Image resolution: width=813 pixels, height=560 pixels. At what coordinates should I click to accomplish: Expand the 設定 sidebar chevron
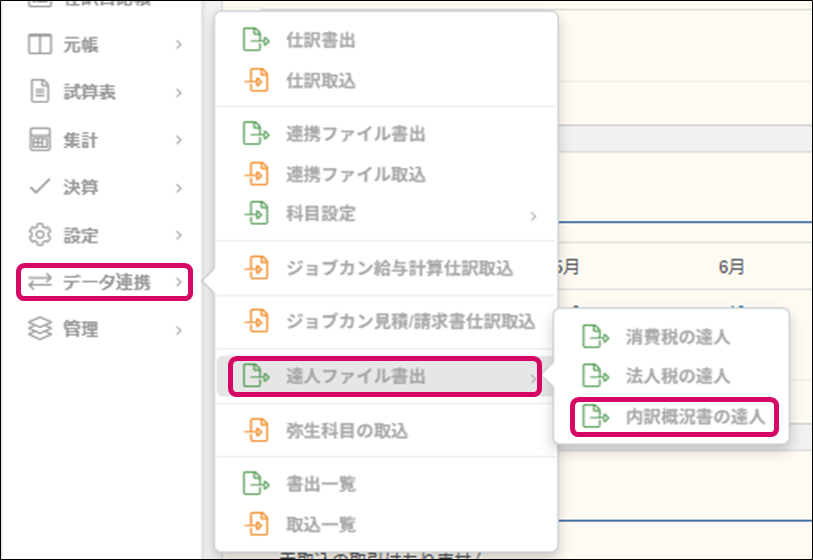click(179, 235)
